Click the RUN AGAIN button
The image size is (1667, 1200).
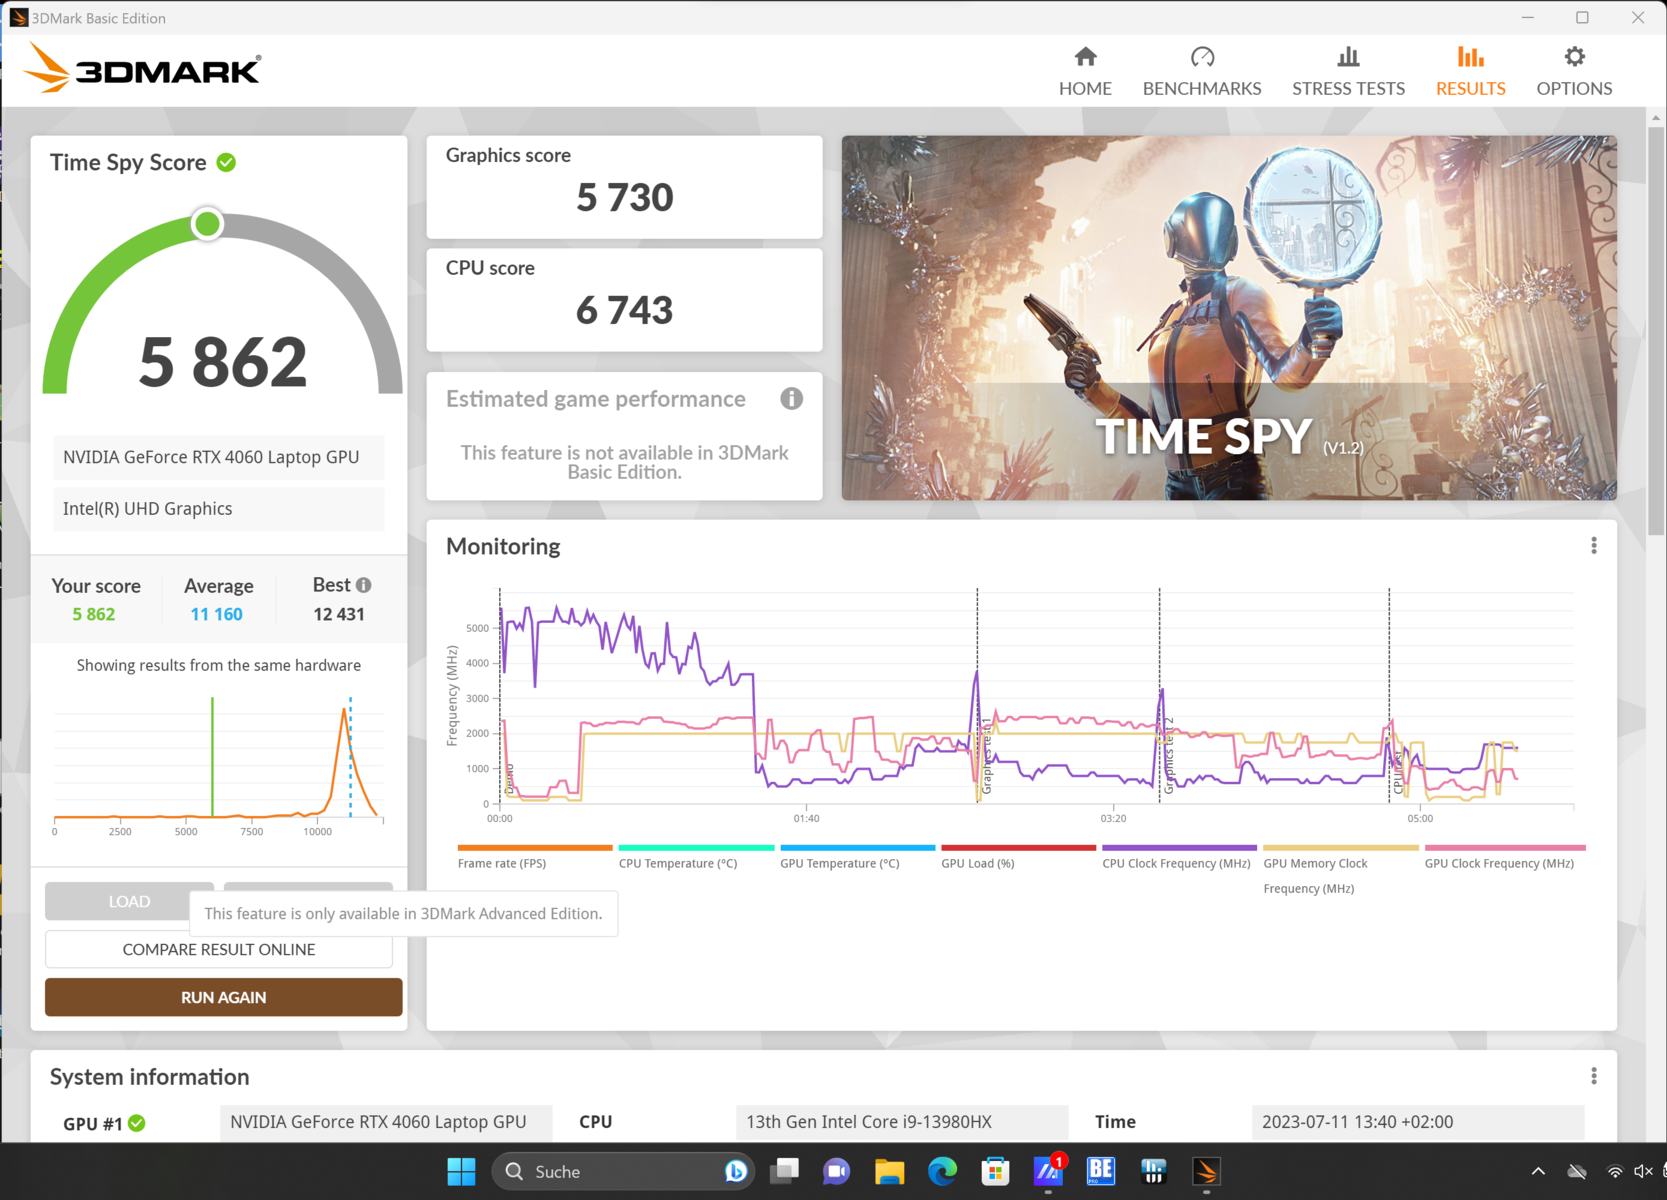224,997
